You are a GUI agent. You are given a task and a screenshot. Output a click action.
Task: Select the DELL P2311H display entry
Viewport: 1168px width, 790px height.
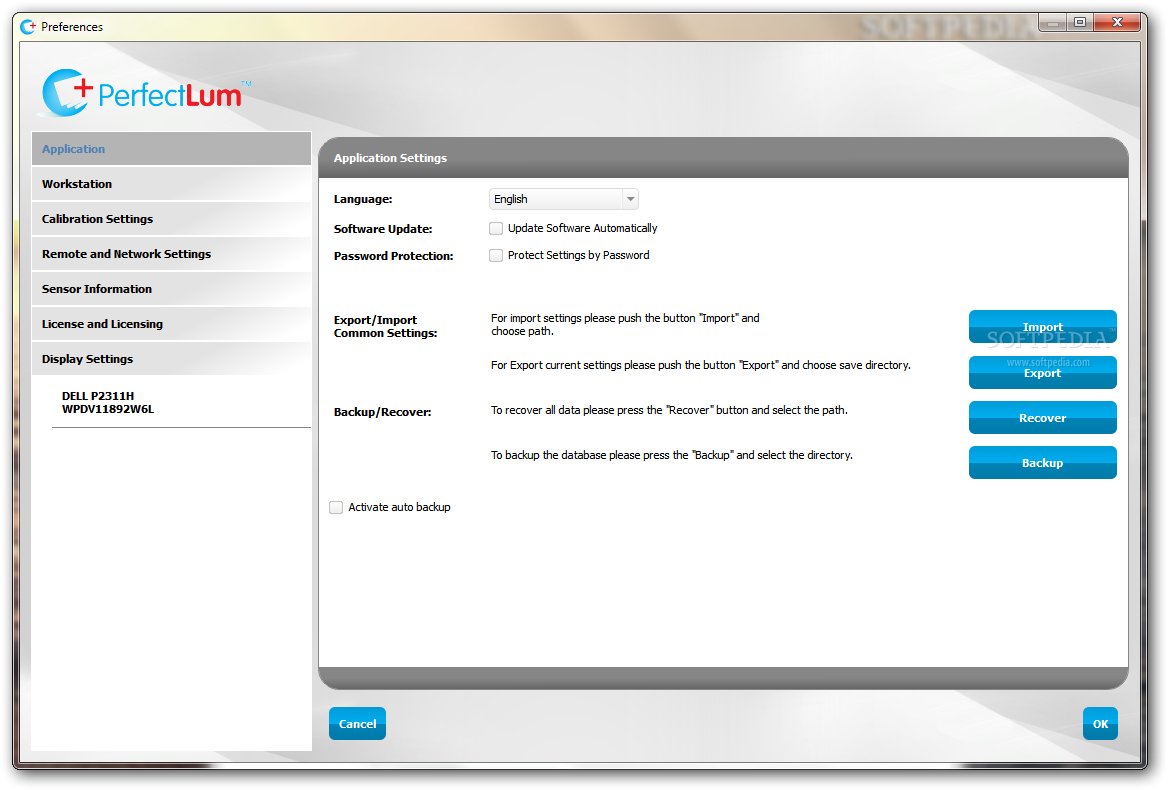(x=108, y=403)
